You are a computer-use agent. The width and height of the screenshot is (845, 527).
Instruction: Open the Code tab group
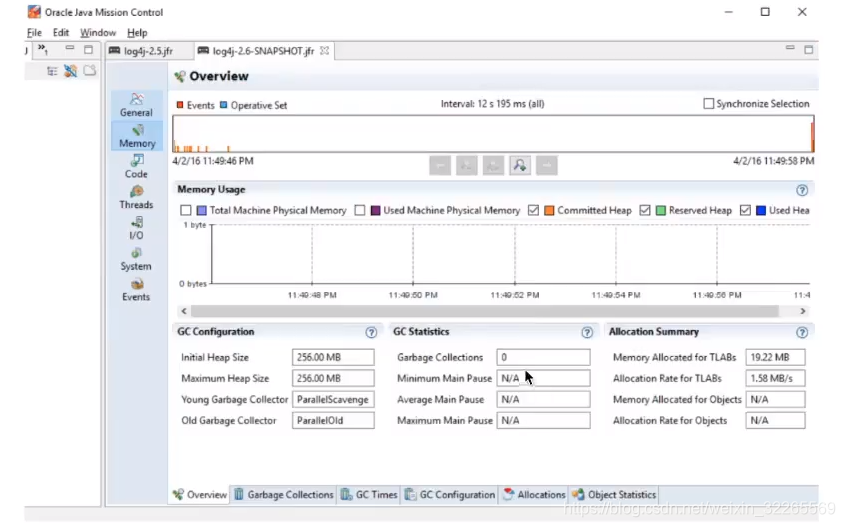(x=136, y=167)
